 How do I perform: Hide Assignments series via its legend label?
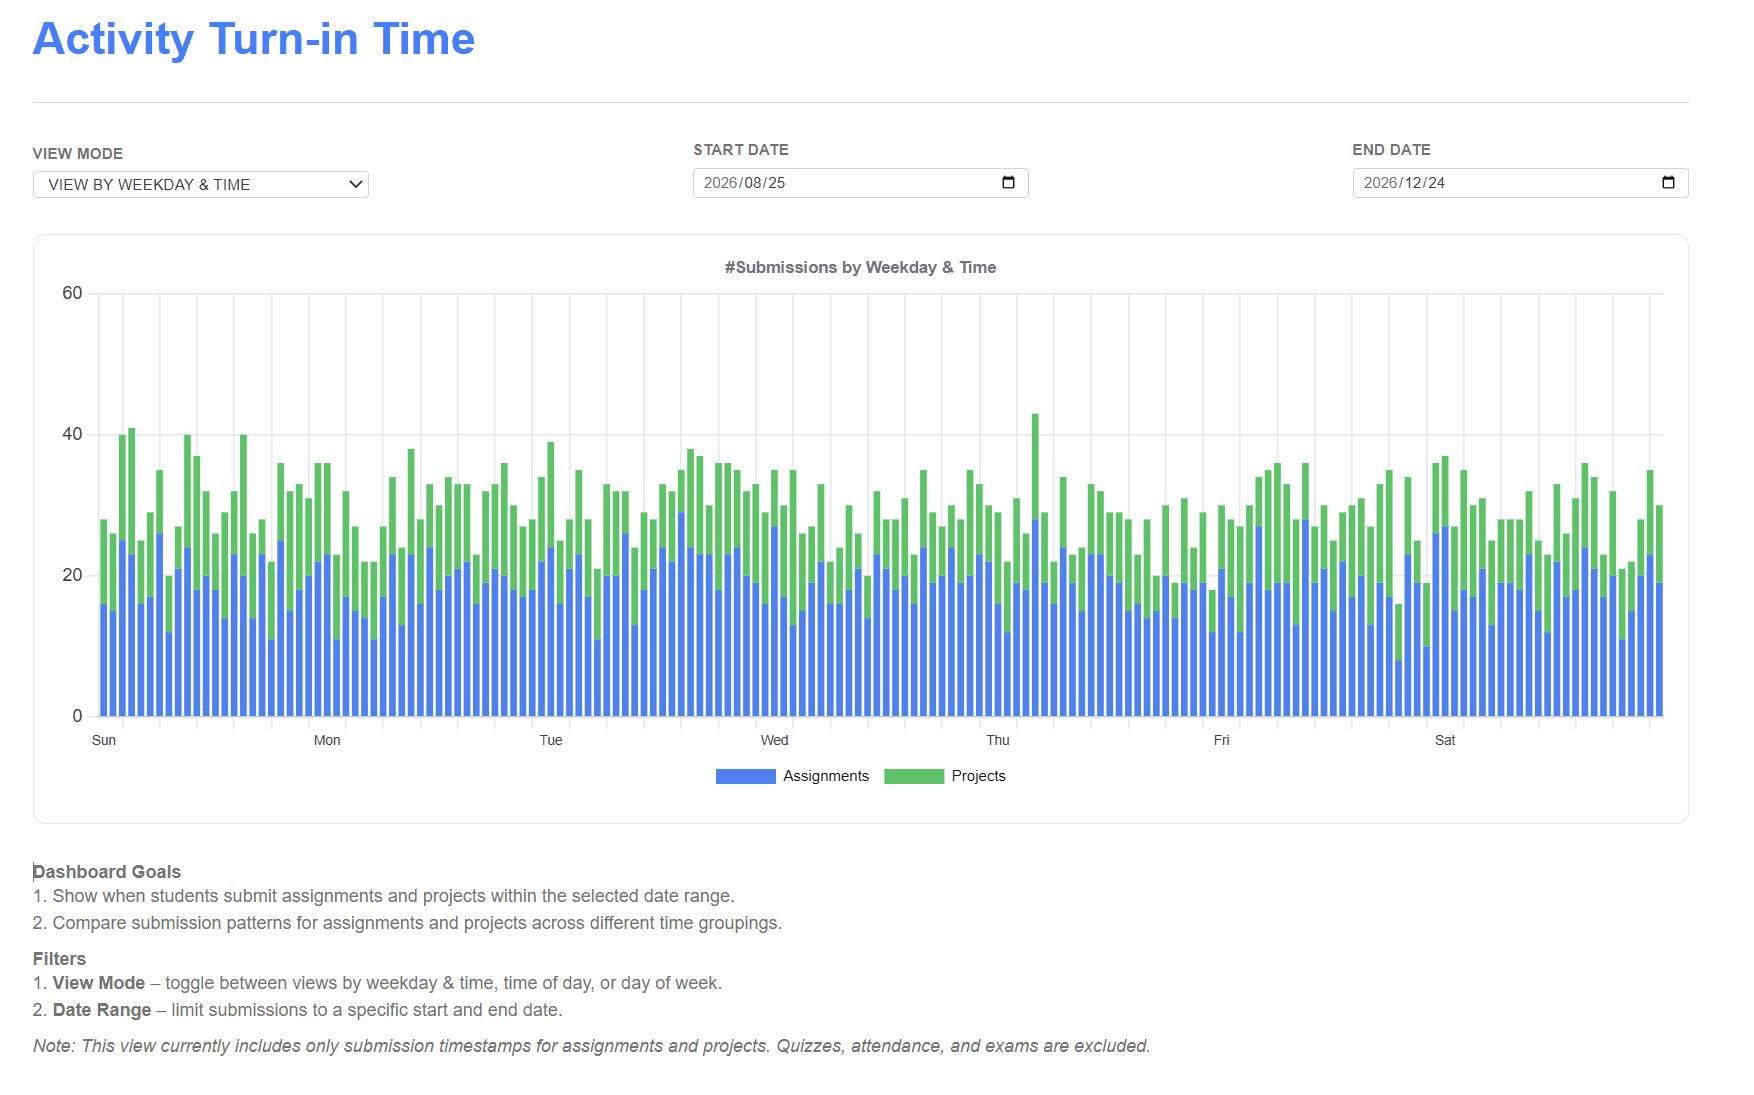tap(826, 777)
